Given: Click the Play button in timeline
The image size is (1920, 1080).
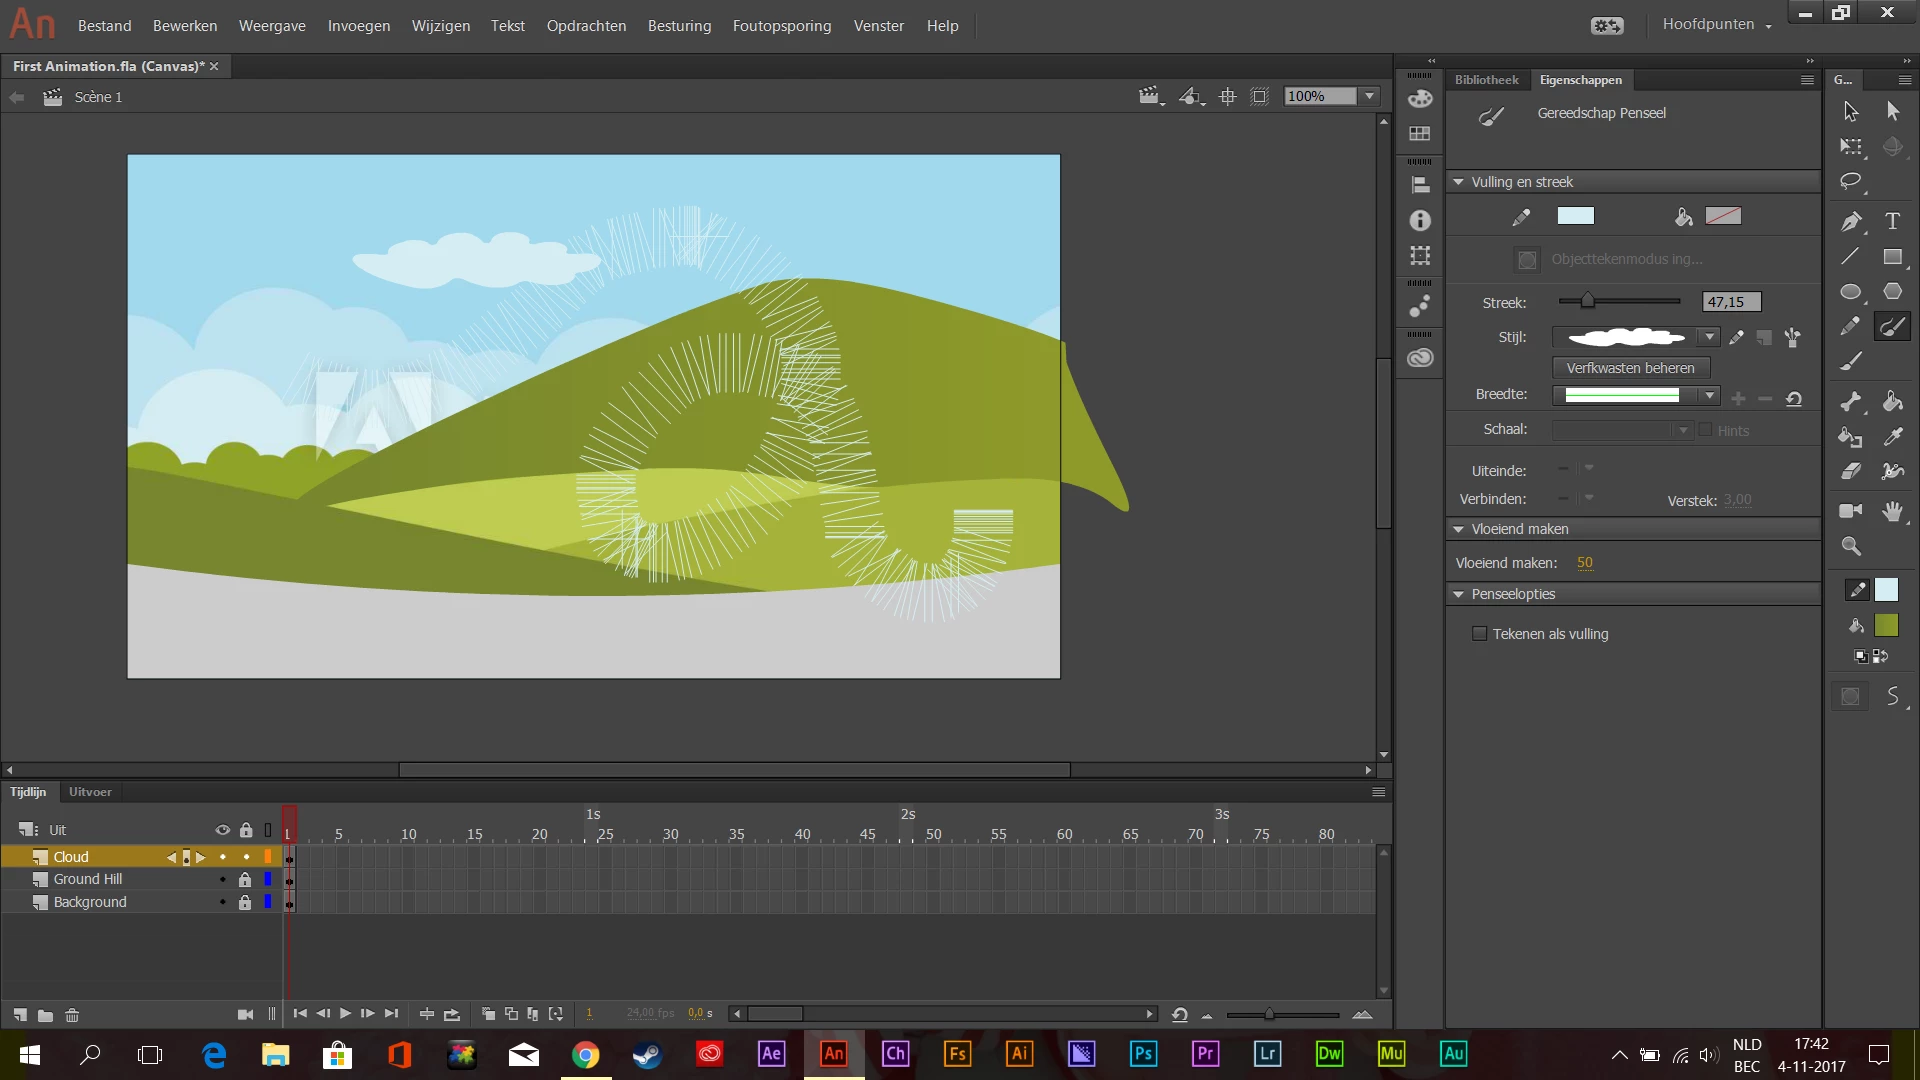Looking at the screenshot, I should pyautogui.click(x=345, y=1014).
